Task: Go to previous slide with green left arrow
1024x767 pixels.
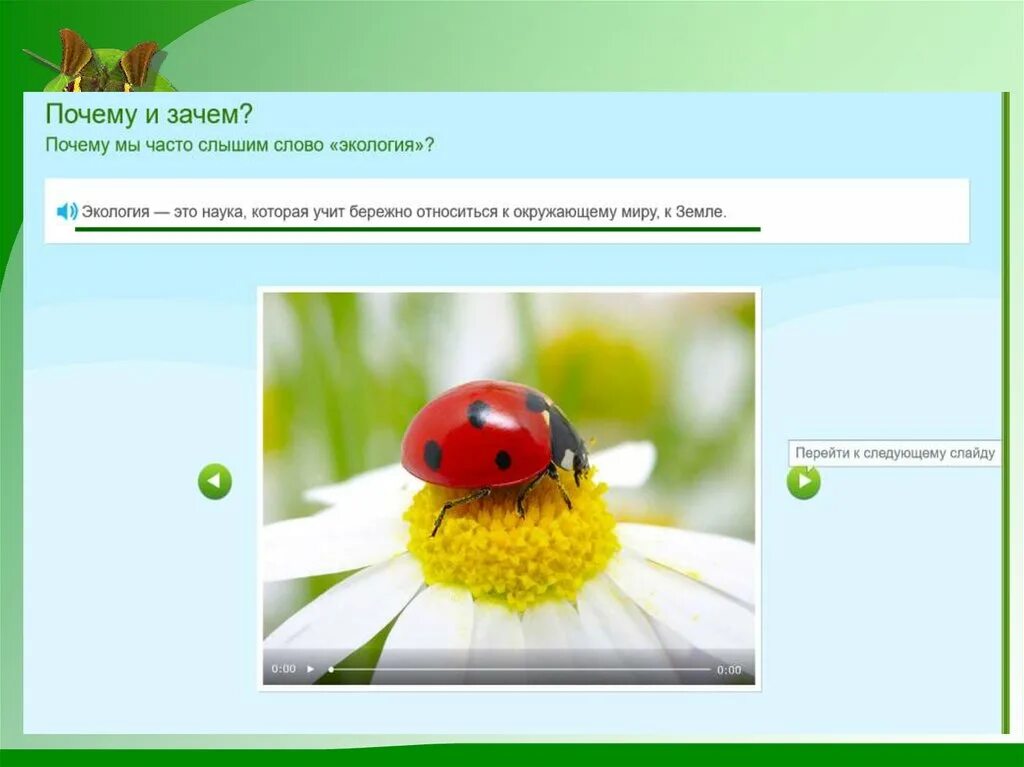Action: (x=215, y=481)
